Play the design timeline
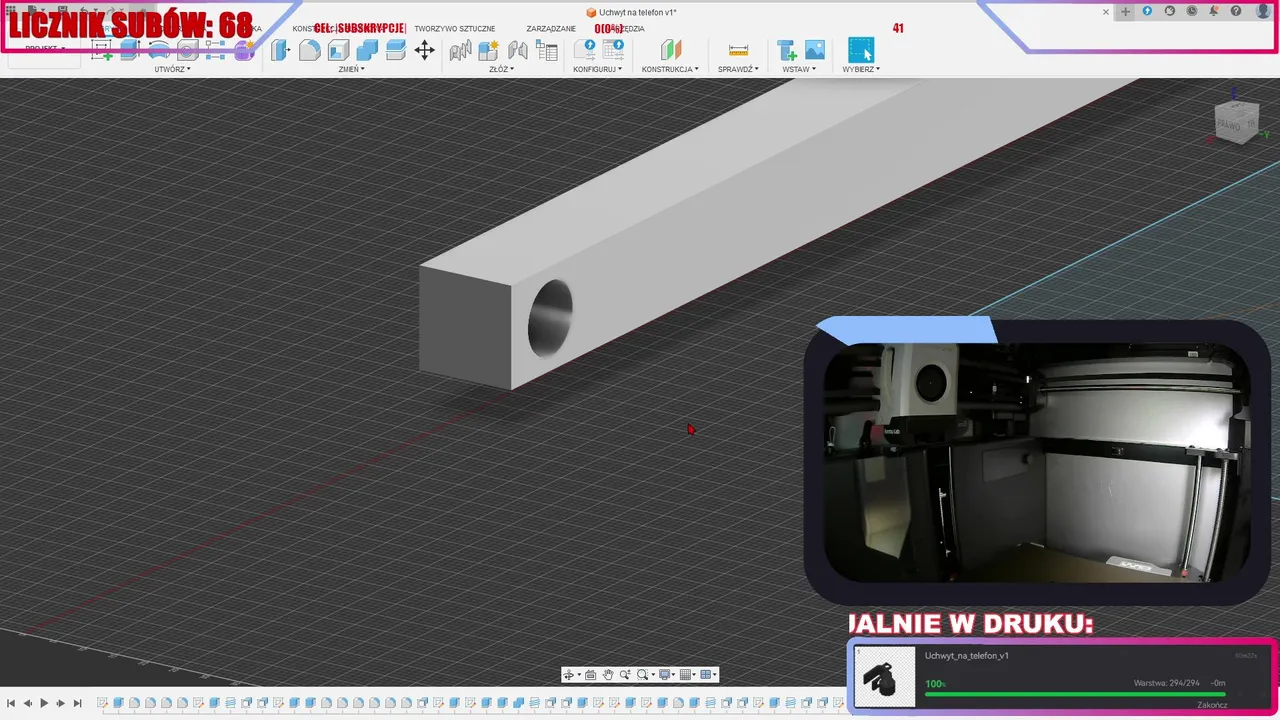1280x720 pixels. [44, 704]
